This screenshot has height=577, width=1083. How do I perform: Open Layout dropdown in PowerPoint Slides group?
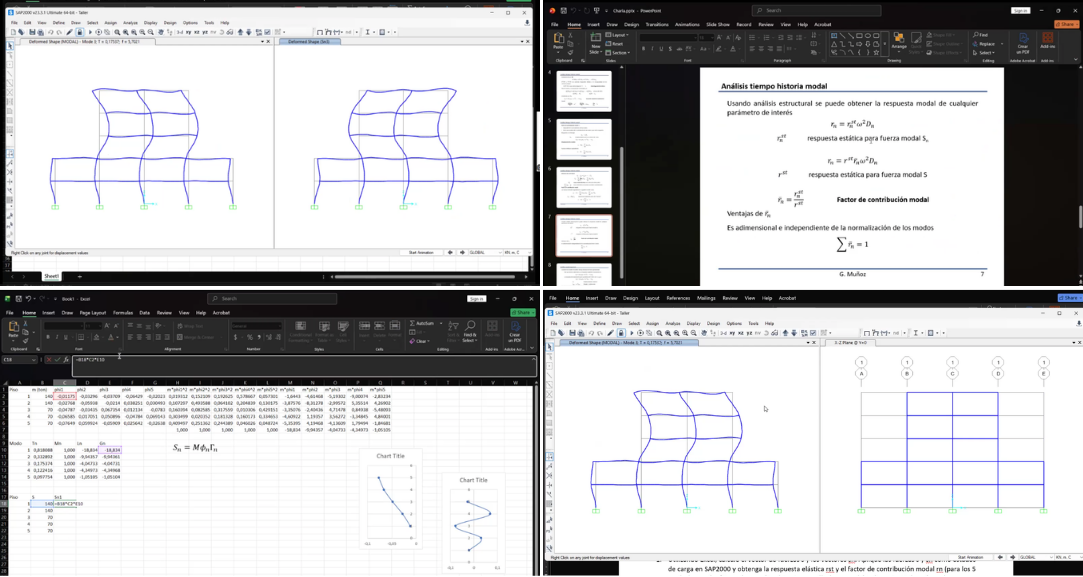[618, 35]
